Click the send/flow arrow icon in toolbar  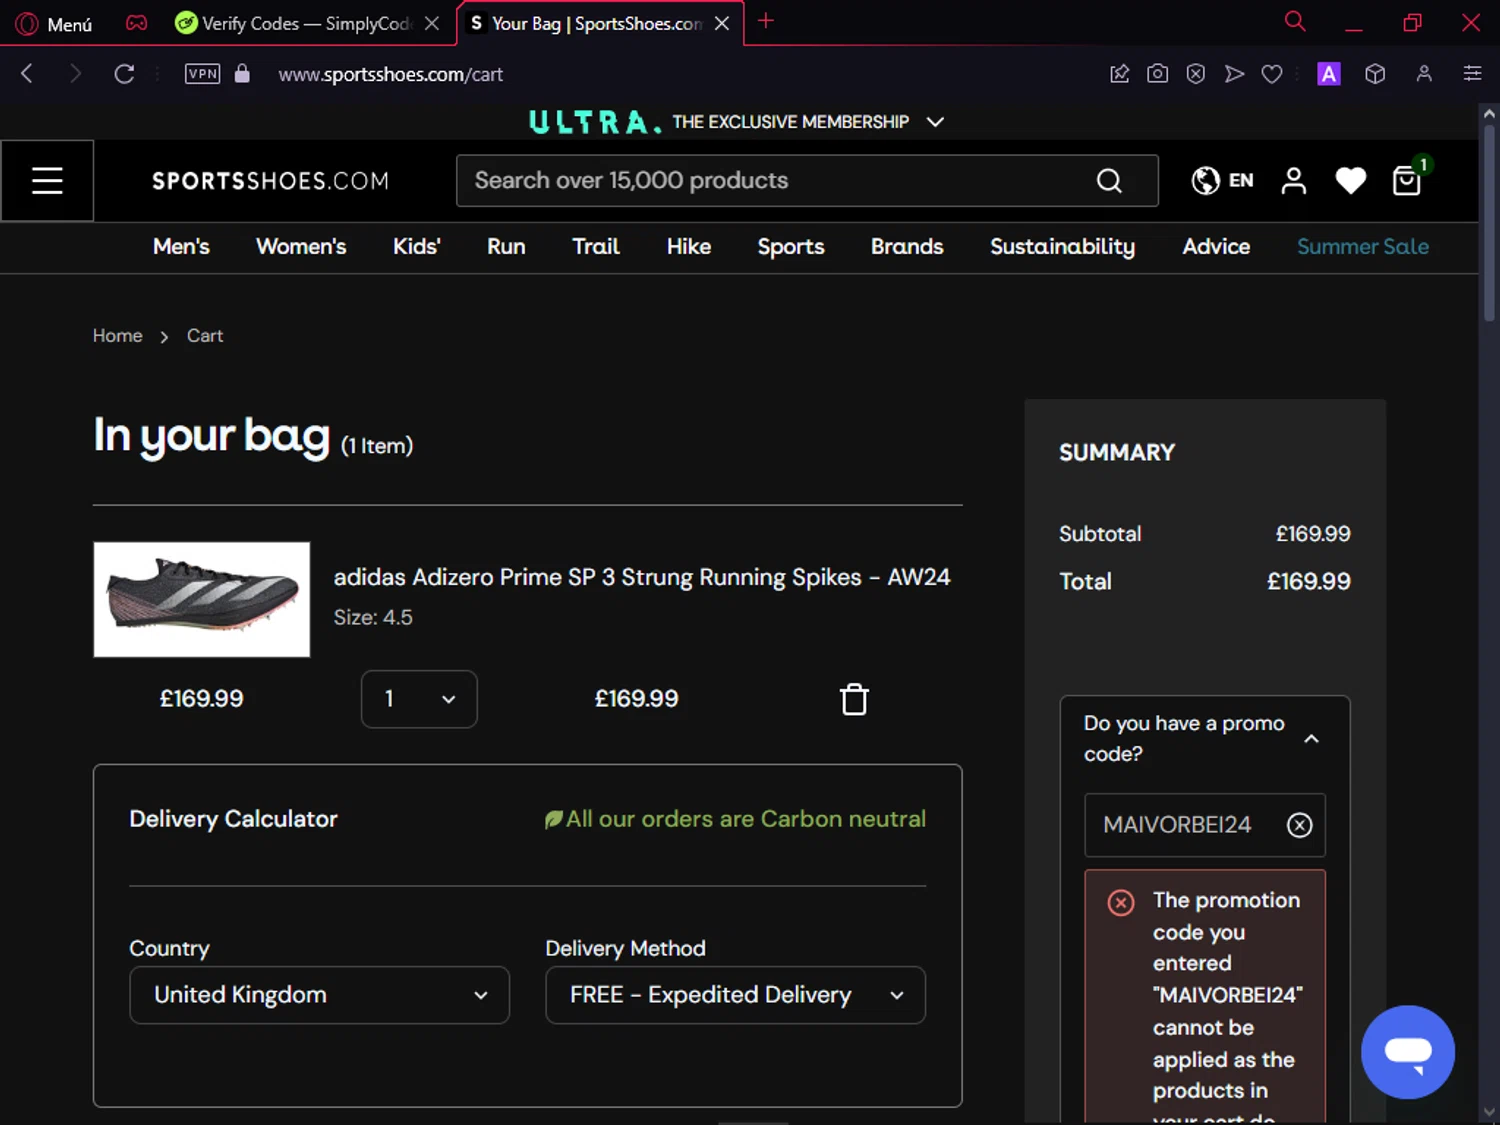pos(1235,74)
